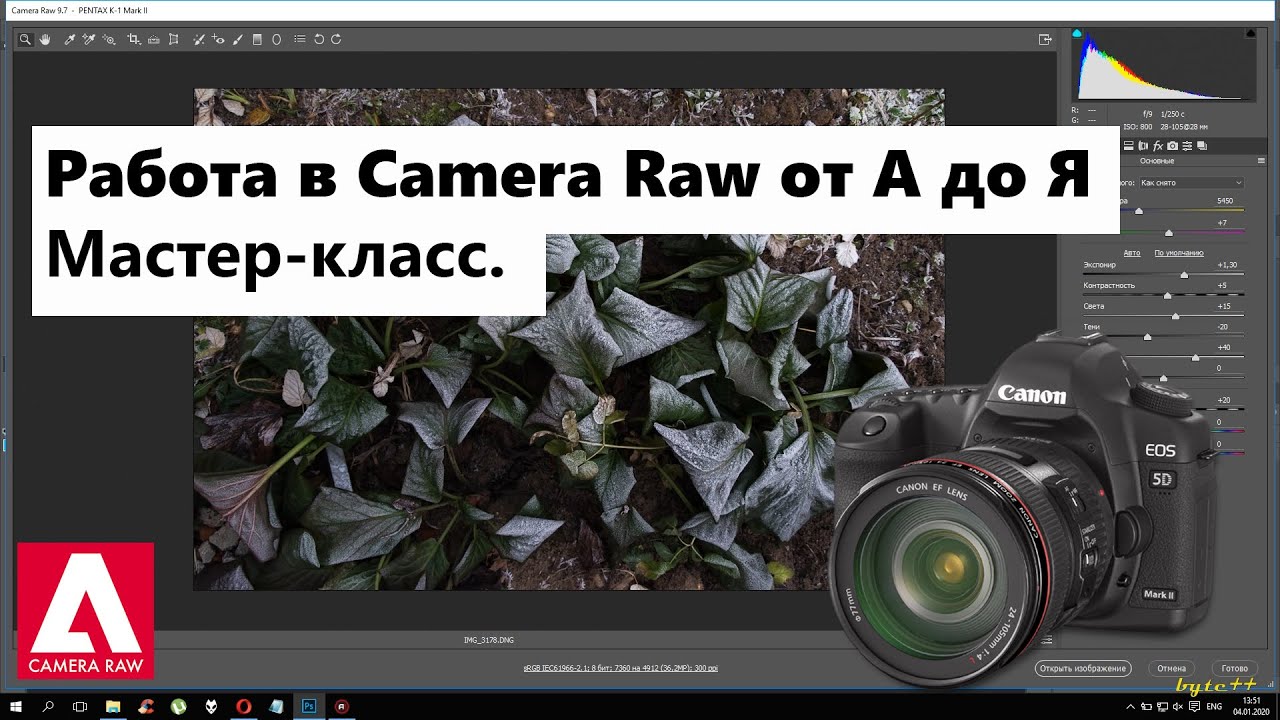The width and height of the screenshot is (1280, 720).
Task: Activate the Straighten tool
Action: tap(153, 39)
